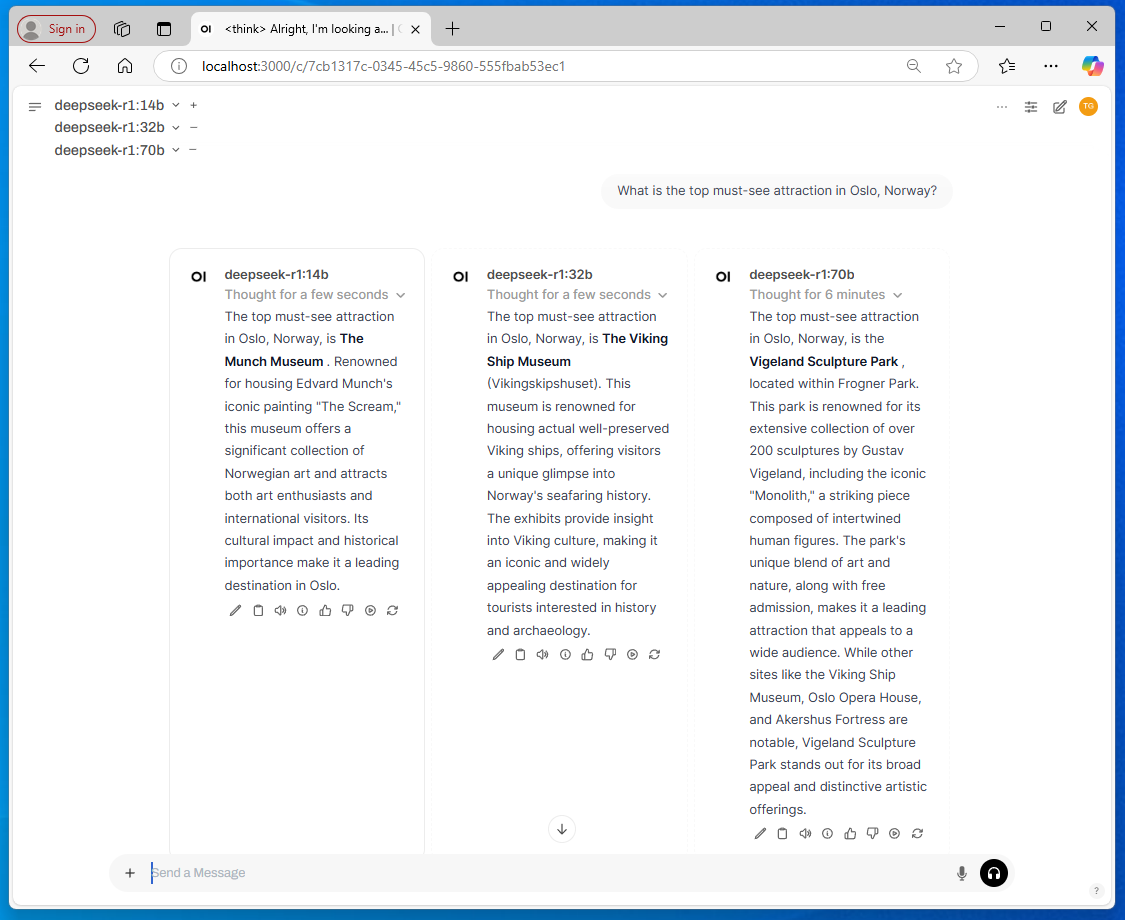The image size is (1125, 920).
Task: Start call mode with headphone button
Action: point(993,873)
